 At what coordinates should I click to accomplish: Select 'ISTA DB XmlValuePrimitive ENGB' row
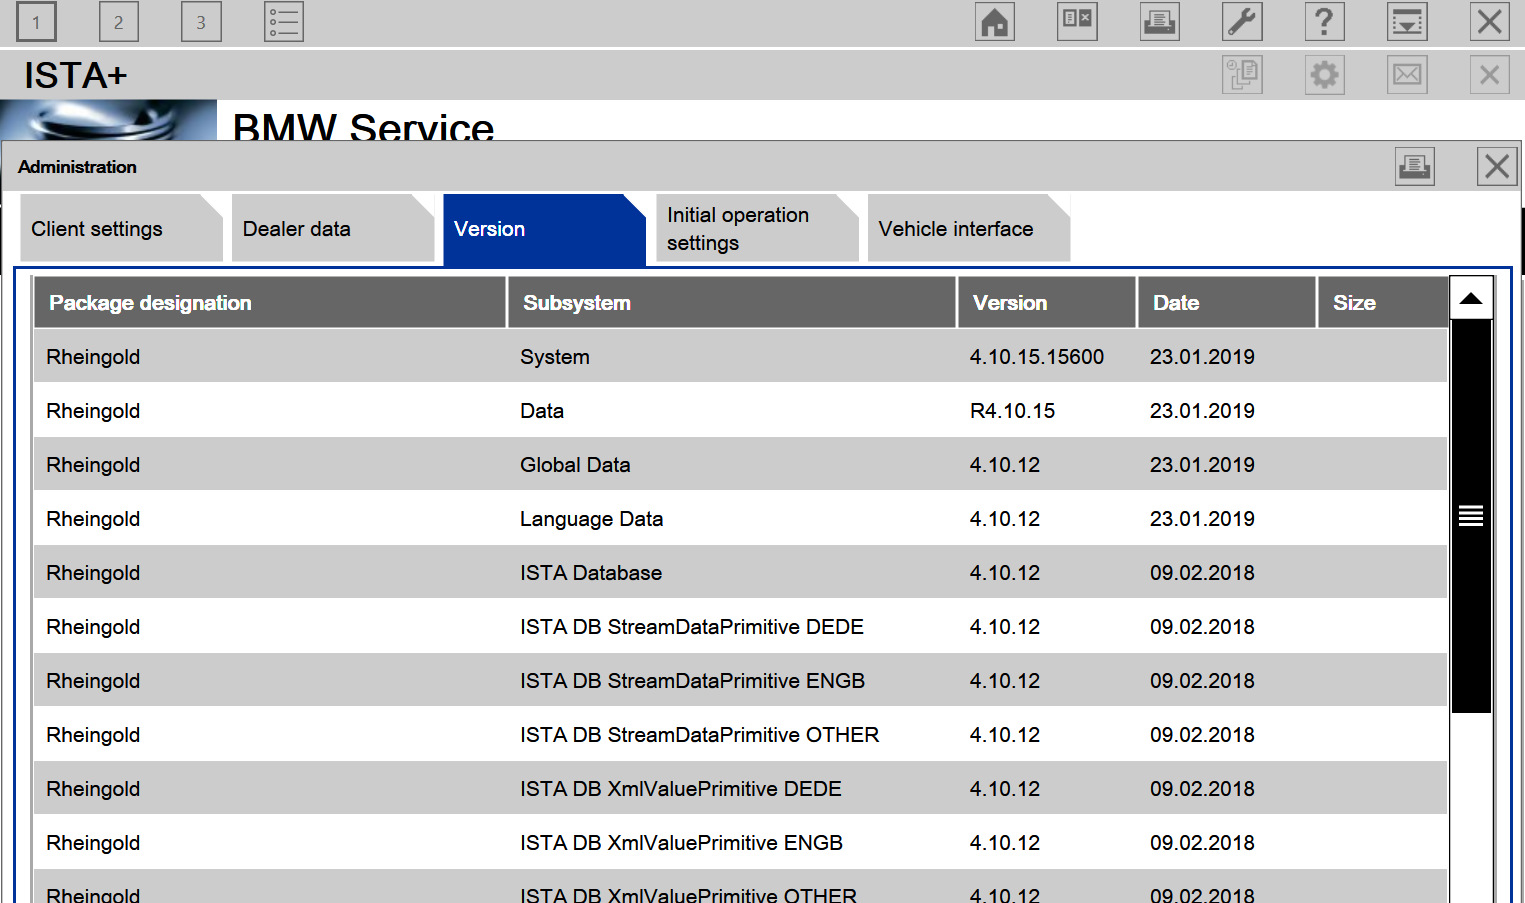[740, 843]
